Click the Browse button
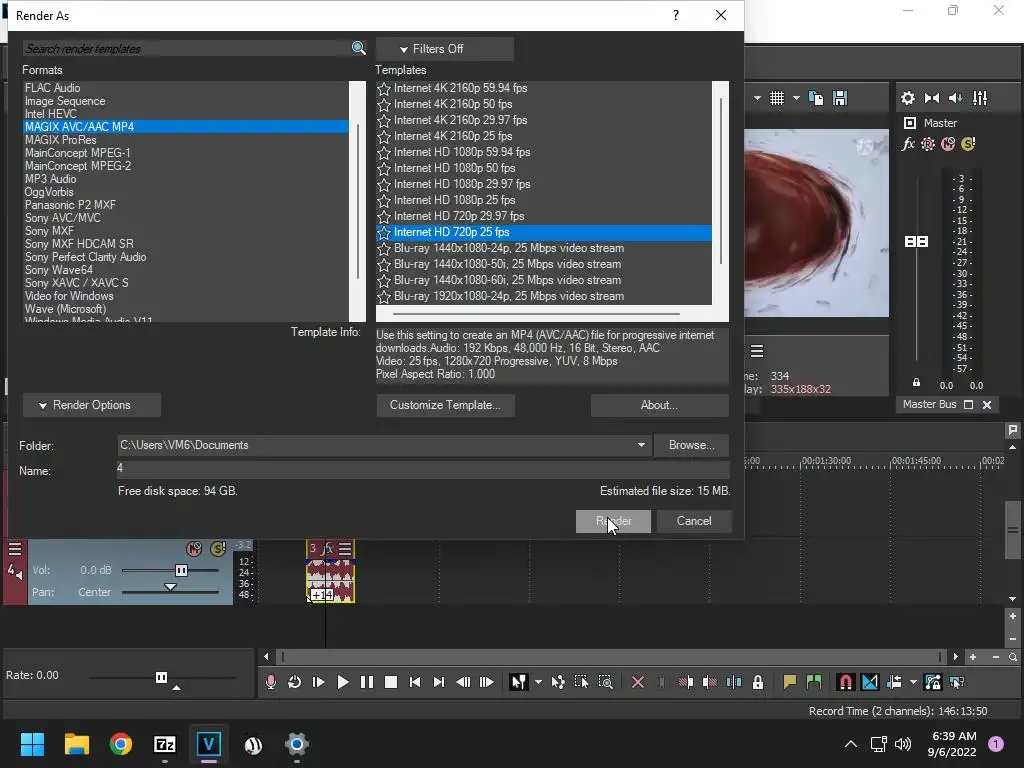 coord(692,445)
